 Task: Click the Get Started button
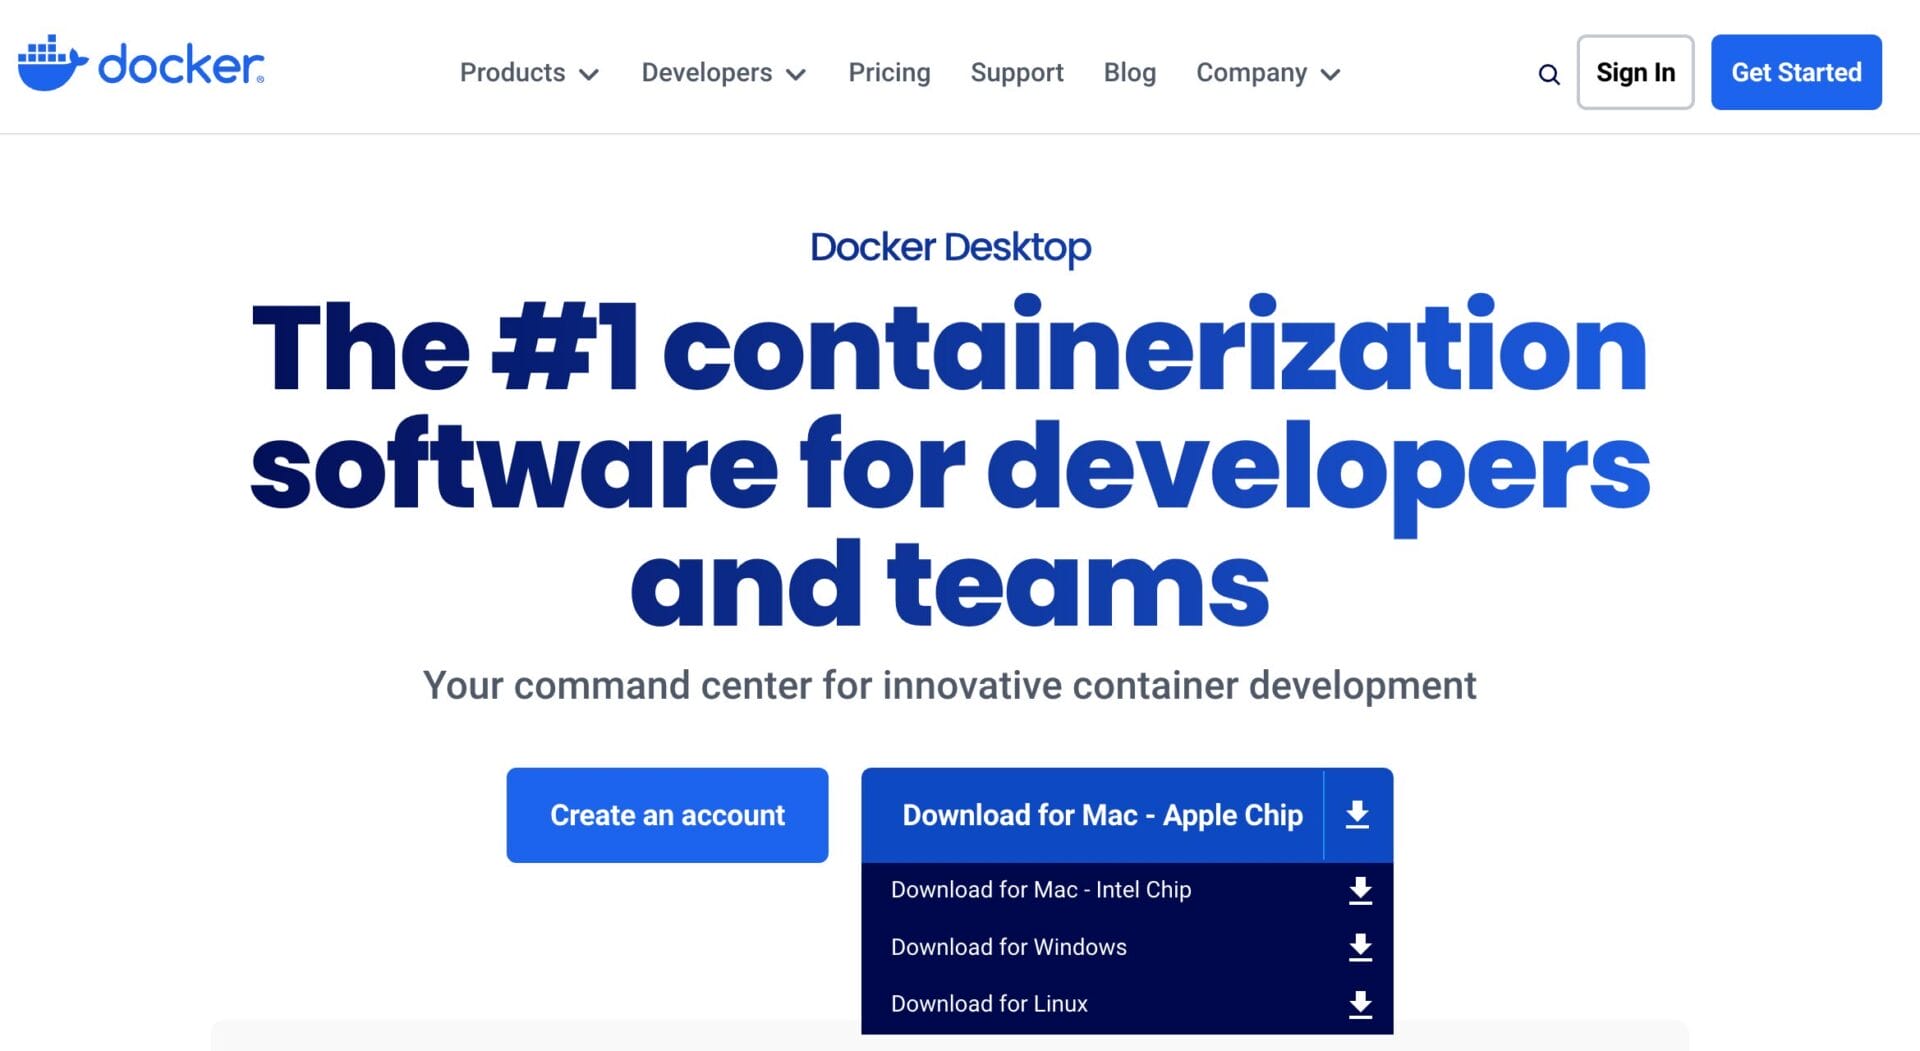tap(1795, 72)
